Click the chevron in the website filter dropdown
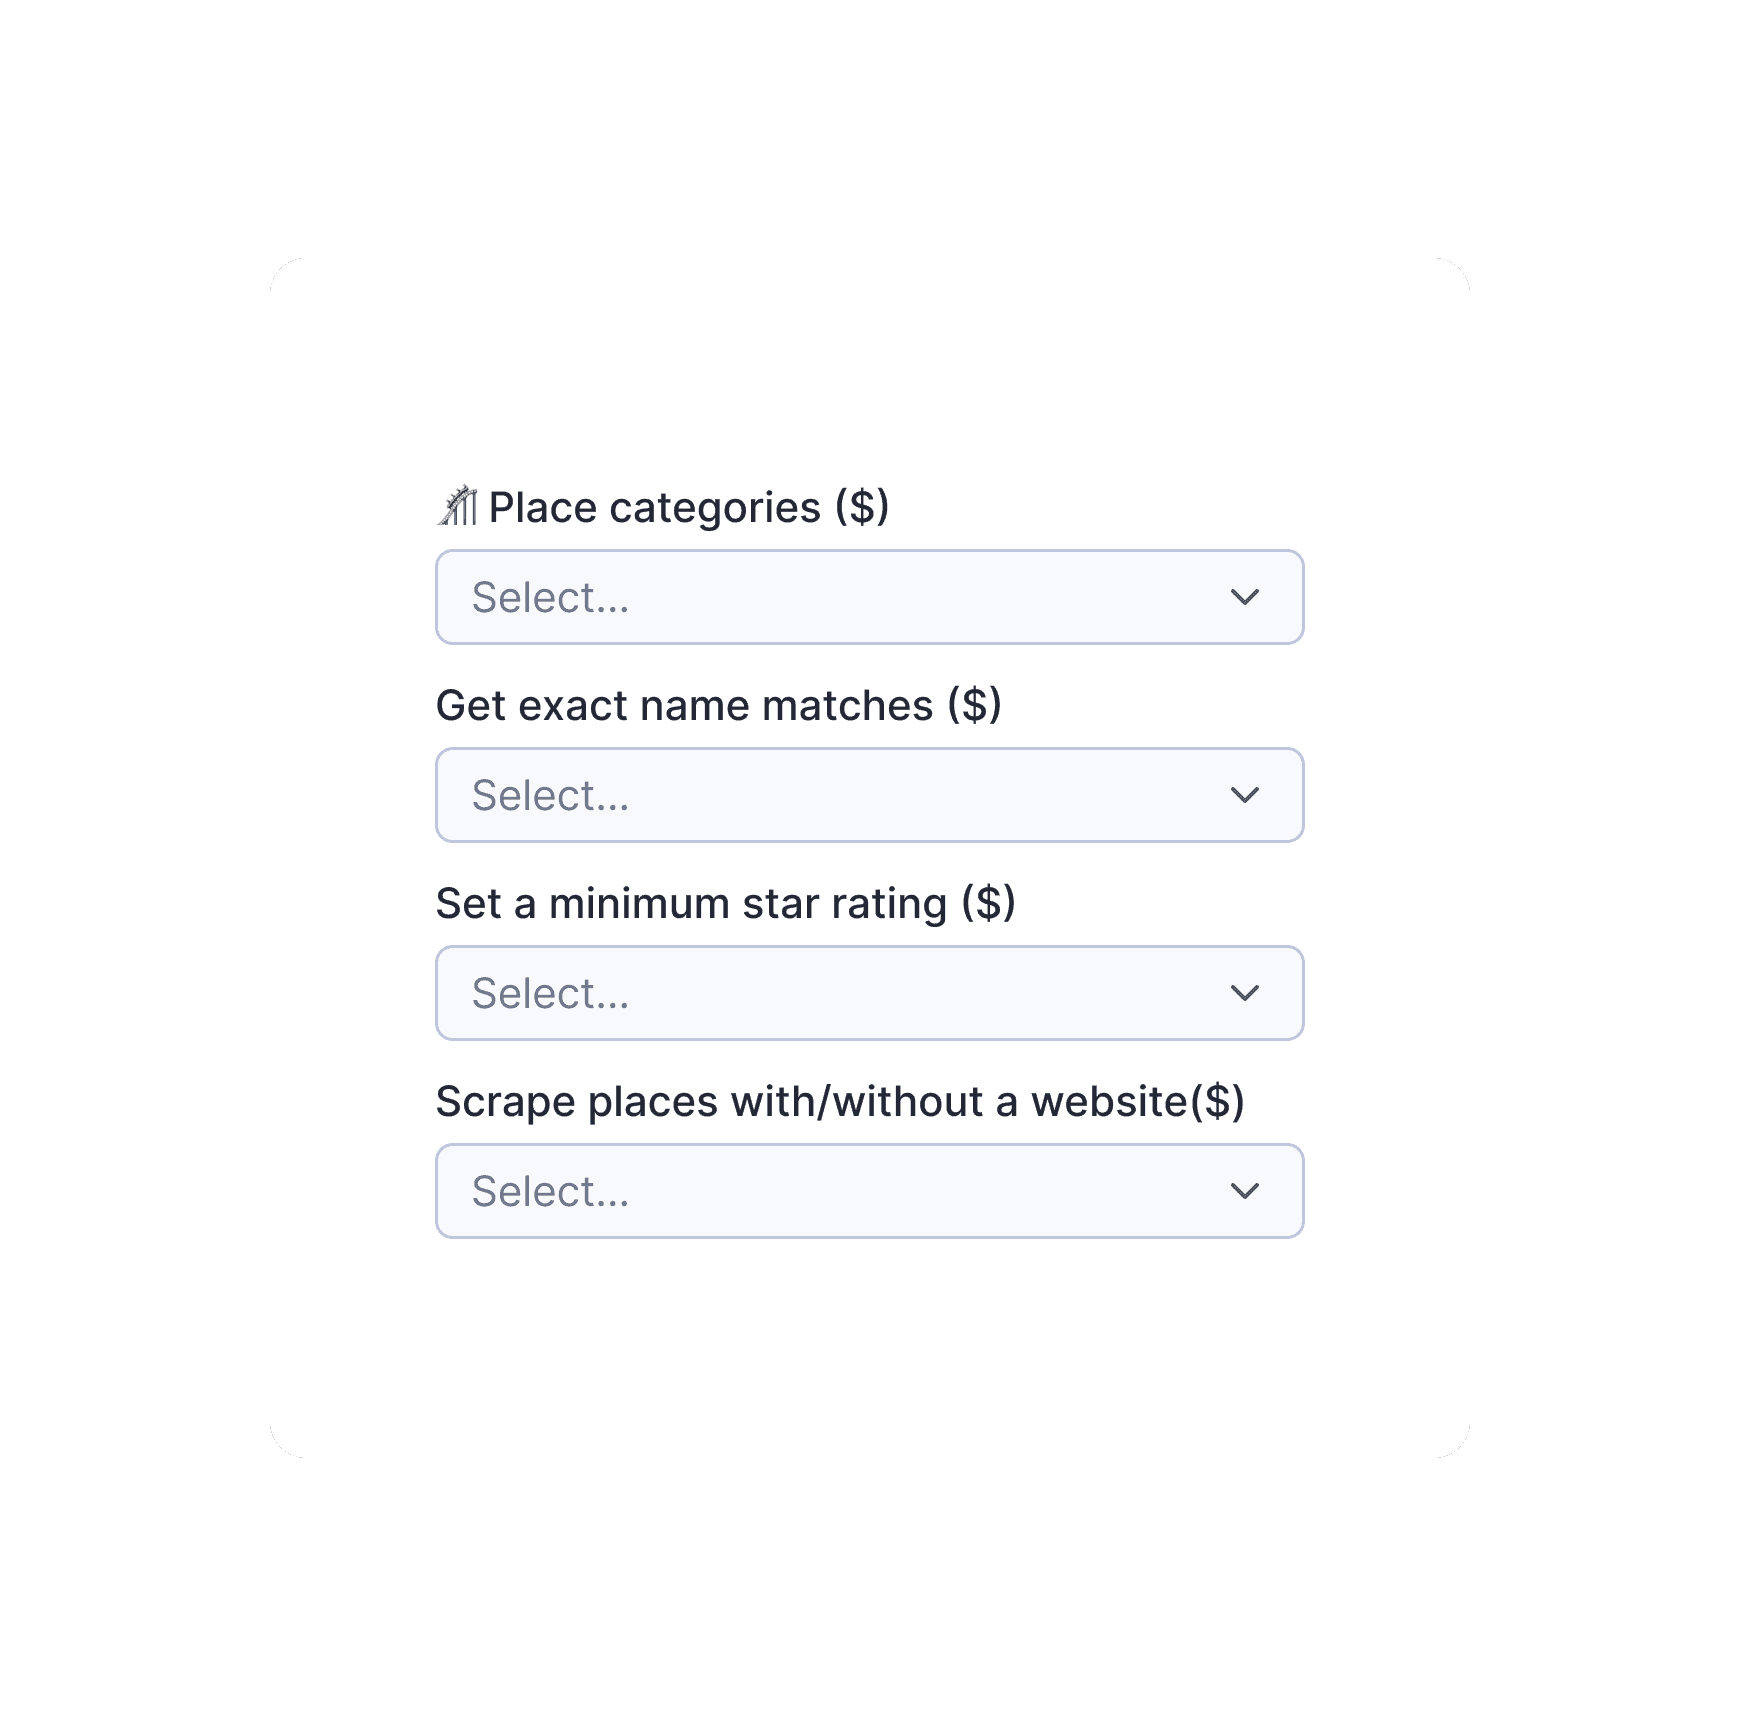 pos(1244,1191)
